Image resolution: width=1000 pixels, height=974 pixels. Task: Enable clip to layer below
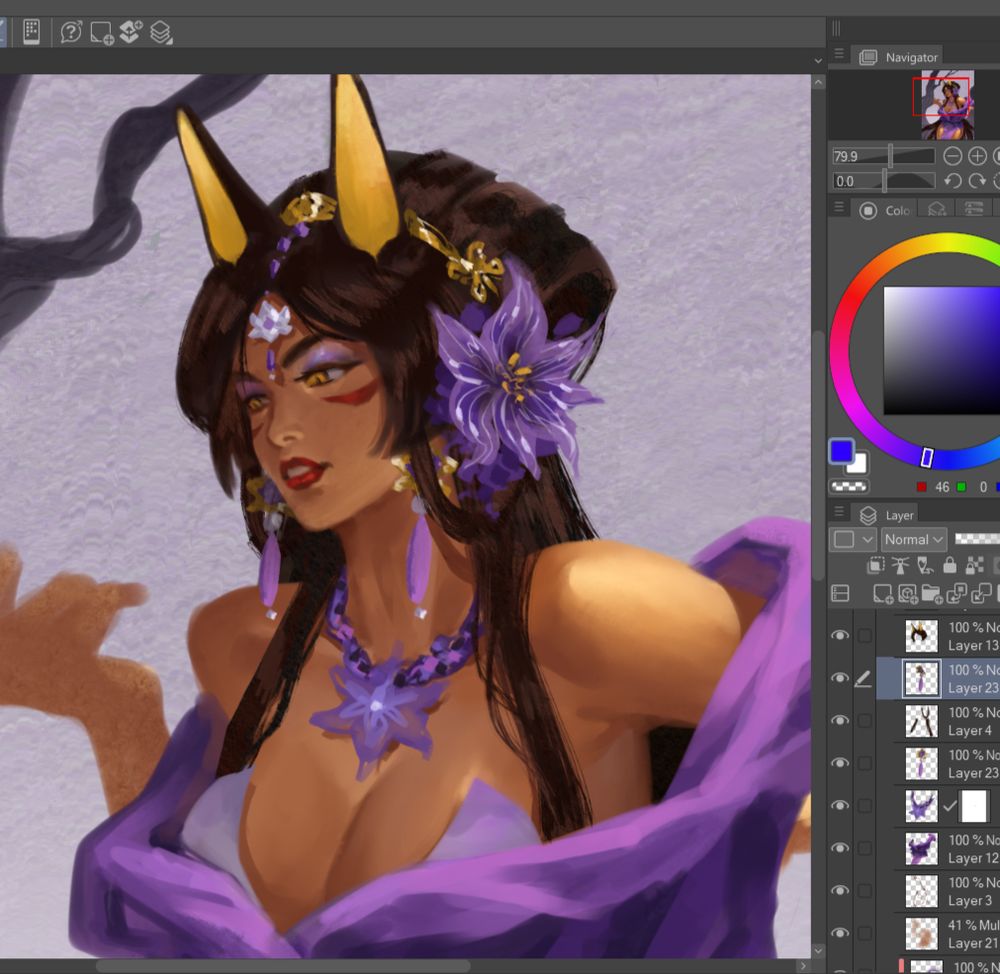click(876, 565)
